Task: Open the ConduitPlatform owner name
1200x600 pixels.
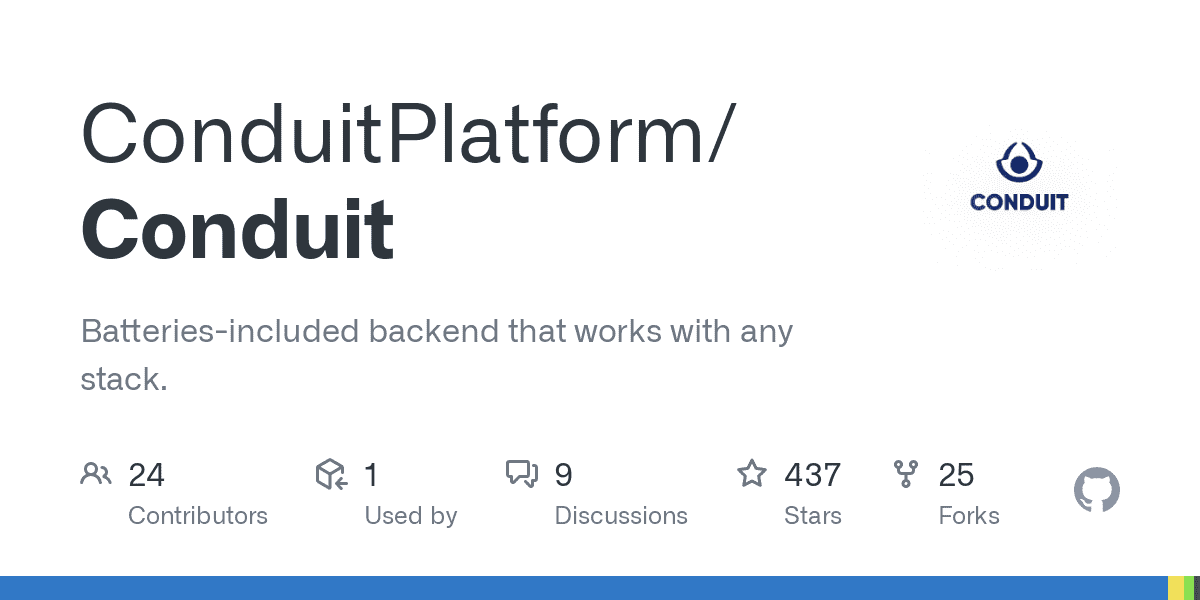Action: (408, 135)
